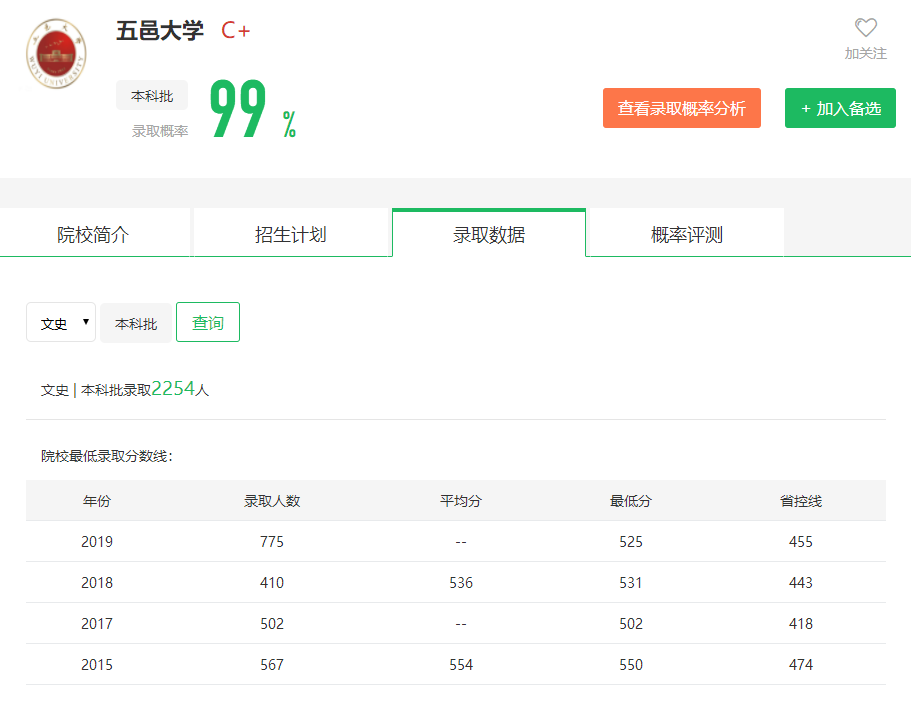Switch to the 招生计划 tab
The image size is (911, 705).
[x=290, y=233]
